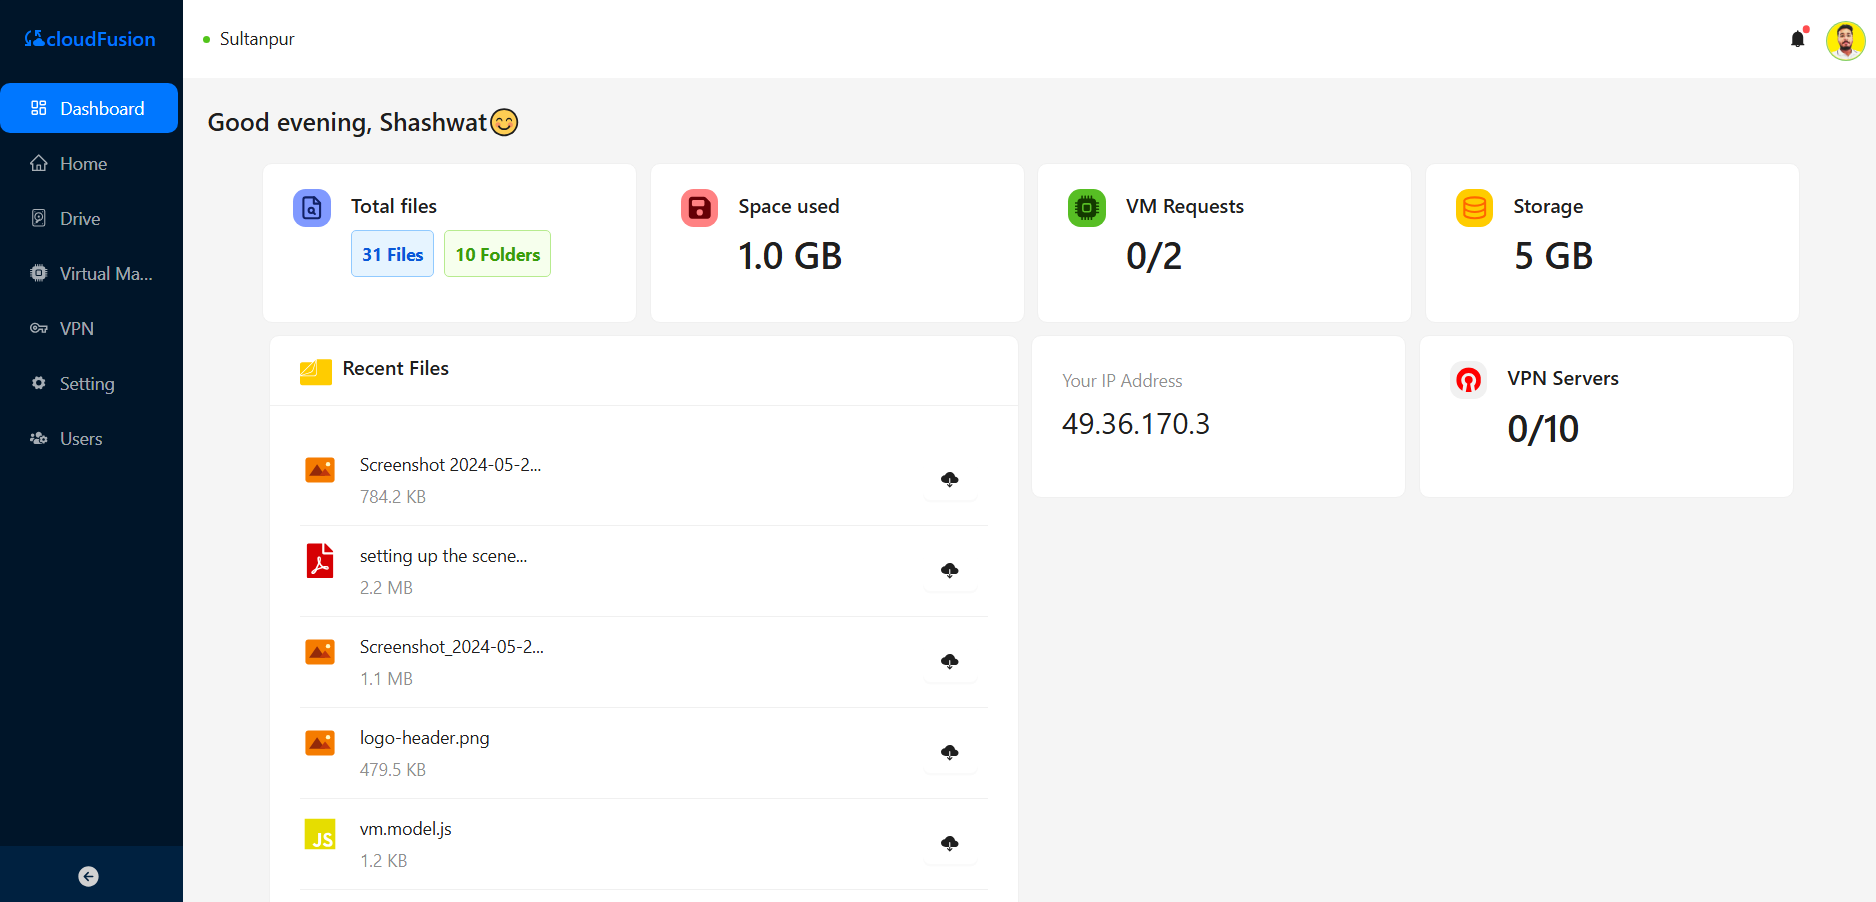This screenshot has width=1876, height=902.
Task: Click the image icon of 784.2 KB screenshot
Action: tap(320, 470)
